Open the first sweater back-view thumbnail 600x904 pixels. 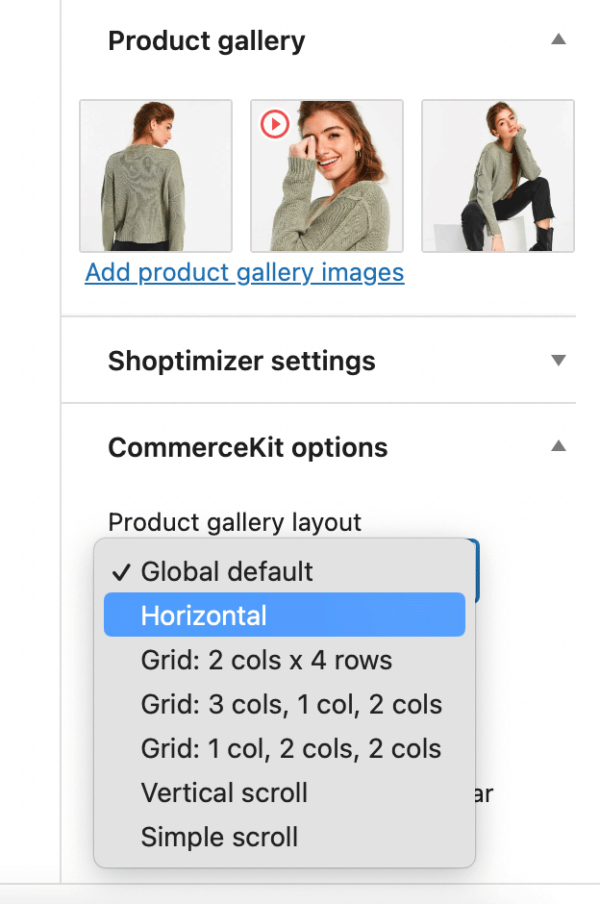tap(155, 175)
